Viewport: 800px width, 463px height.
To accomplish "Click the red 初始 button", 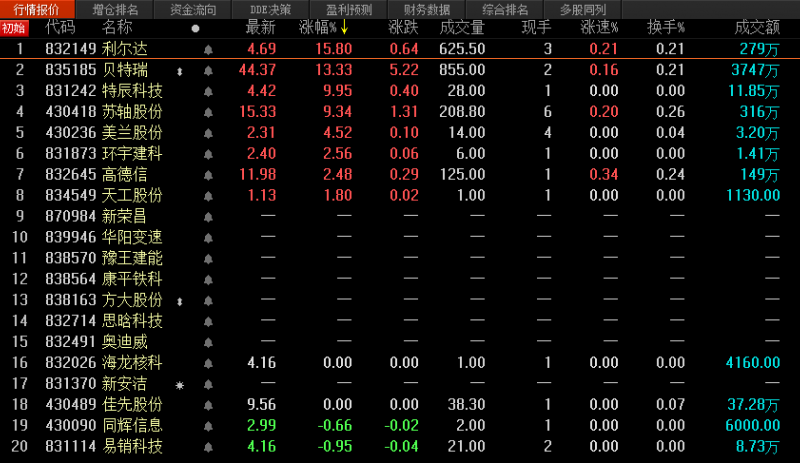I will [14, 28].
